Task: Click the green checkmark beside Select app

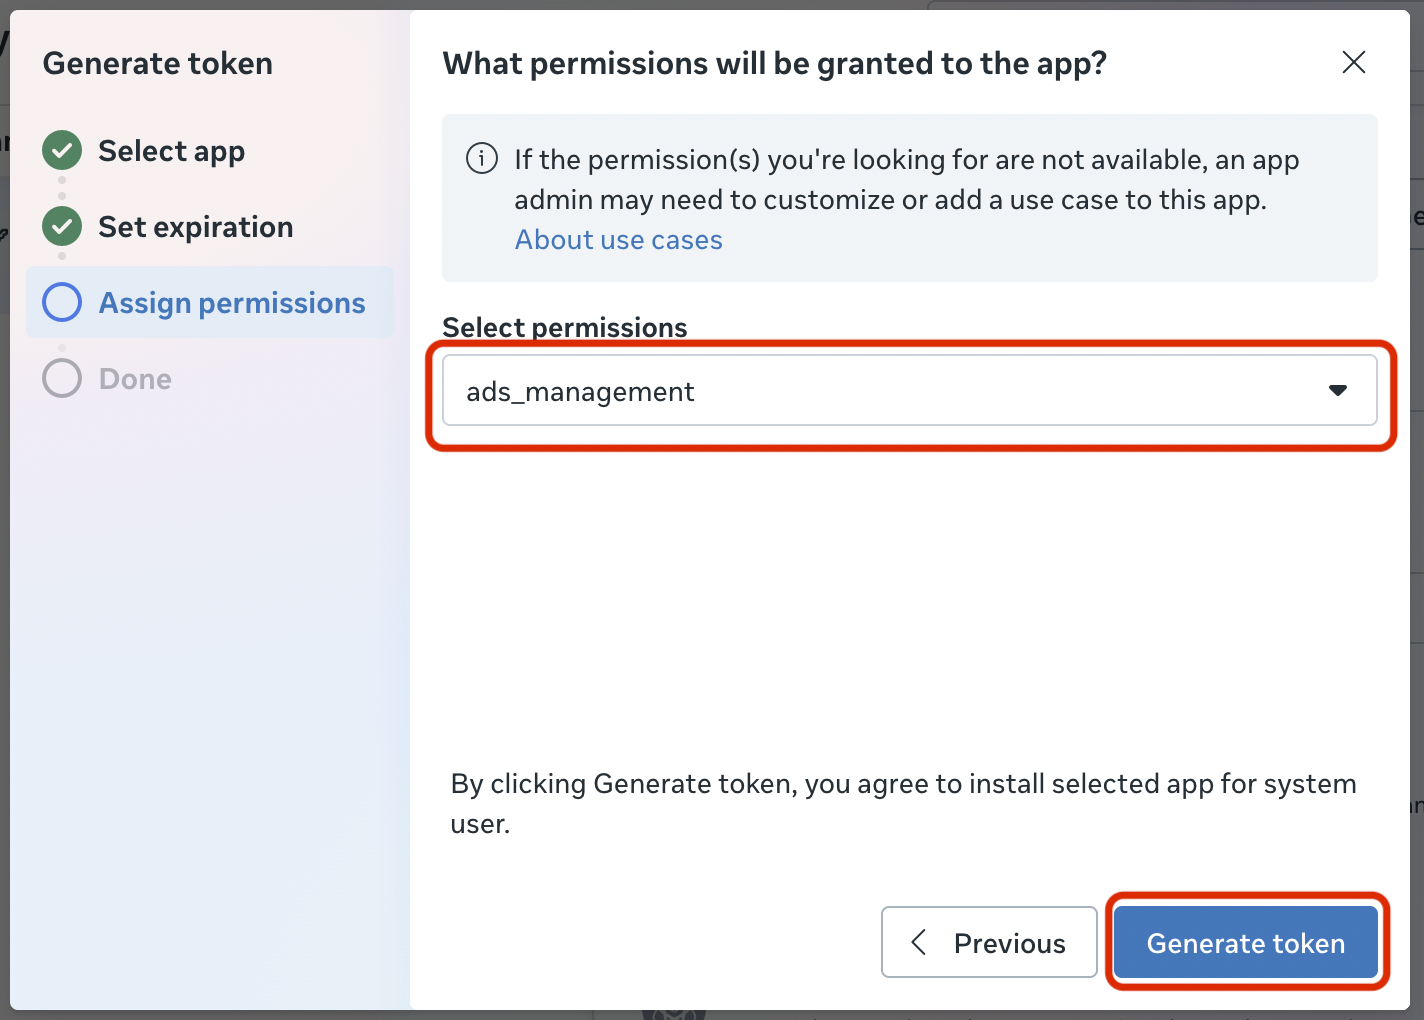Action: coord(62,151)
